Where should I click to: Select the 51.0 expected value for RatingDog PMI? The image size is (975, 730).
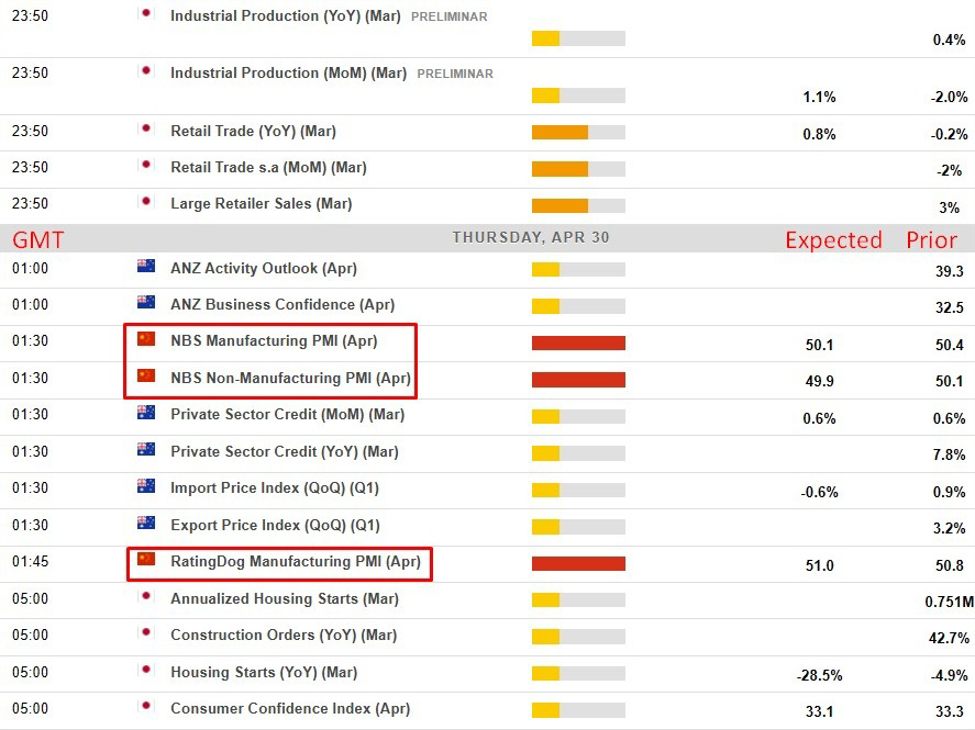click(x=819, y=566)
